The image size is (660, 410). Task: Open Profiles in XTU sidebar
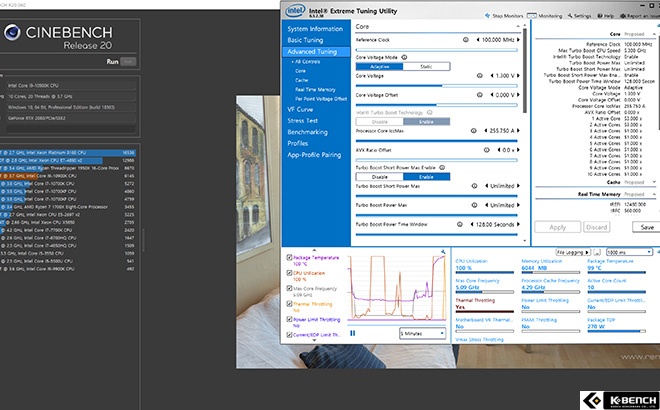coord(298,143)
